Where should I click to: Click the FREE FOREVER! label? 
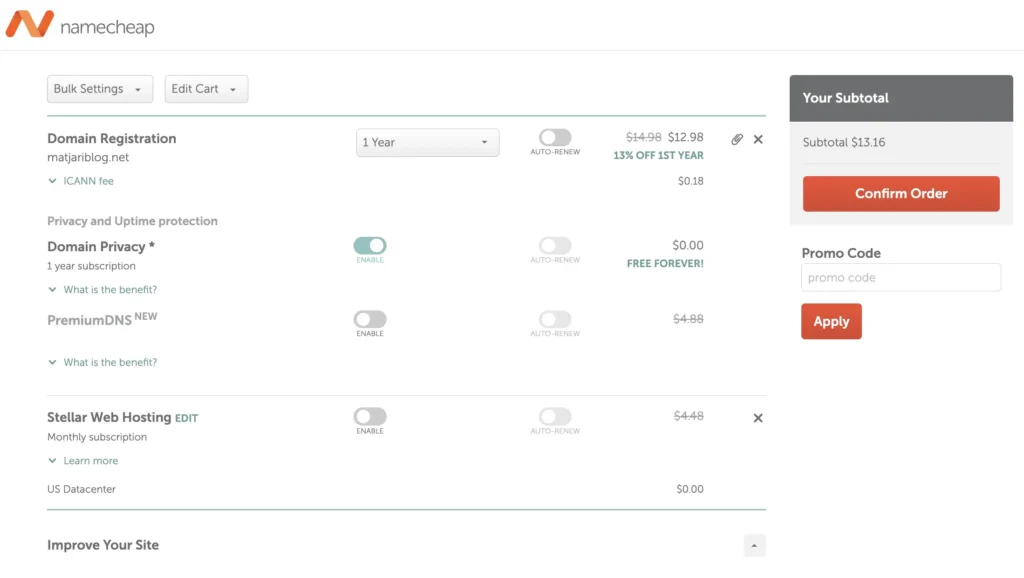[x=665, y=264]
